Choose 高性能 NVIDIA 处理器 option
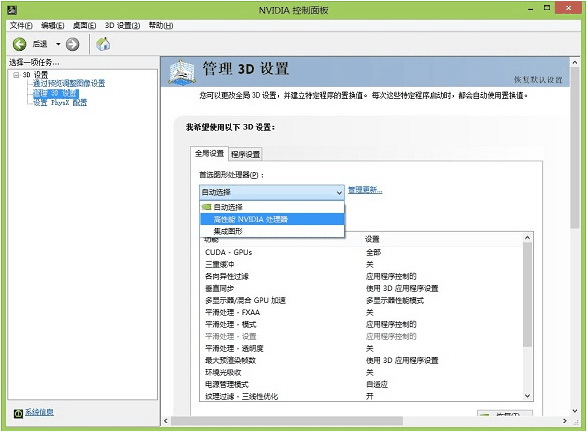This screenshot has height=432, width=587. coord(272,219)
